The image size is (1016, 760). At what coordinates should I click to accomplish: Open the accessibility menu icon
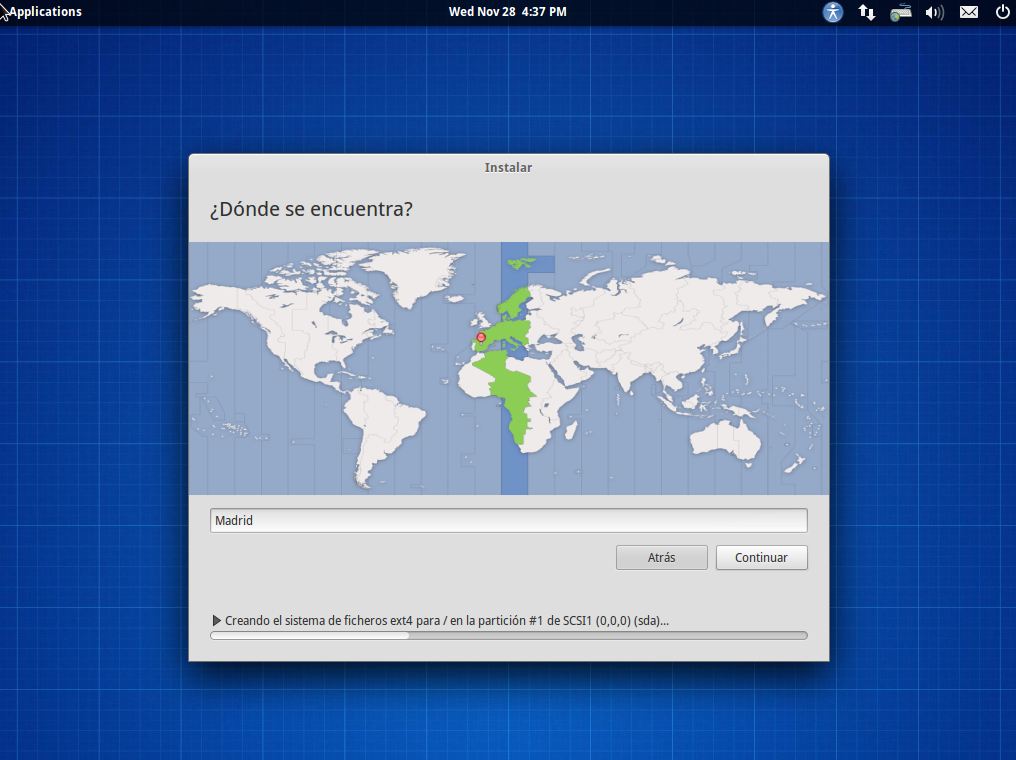click(833, 12)
